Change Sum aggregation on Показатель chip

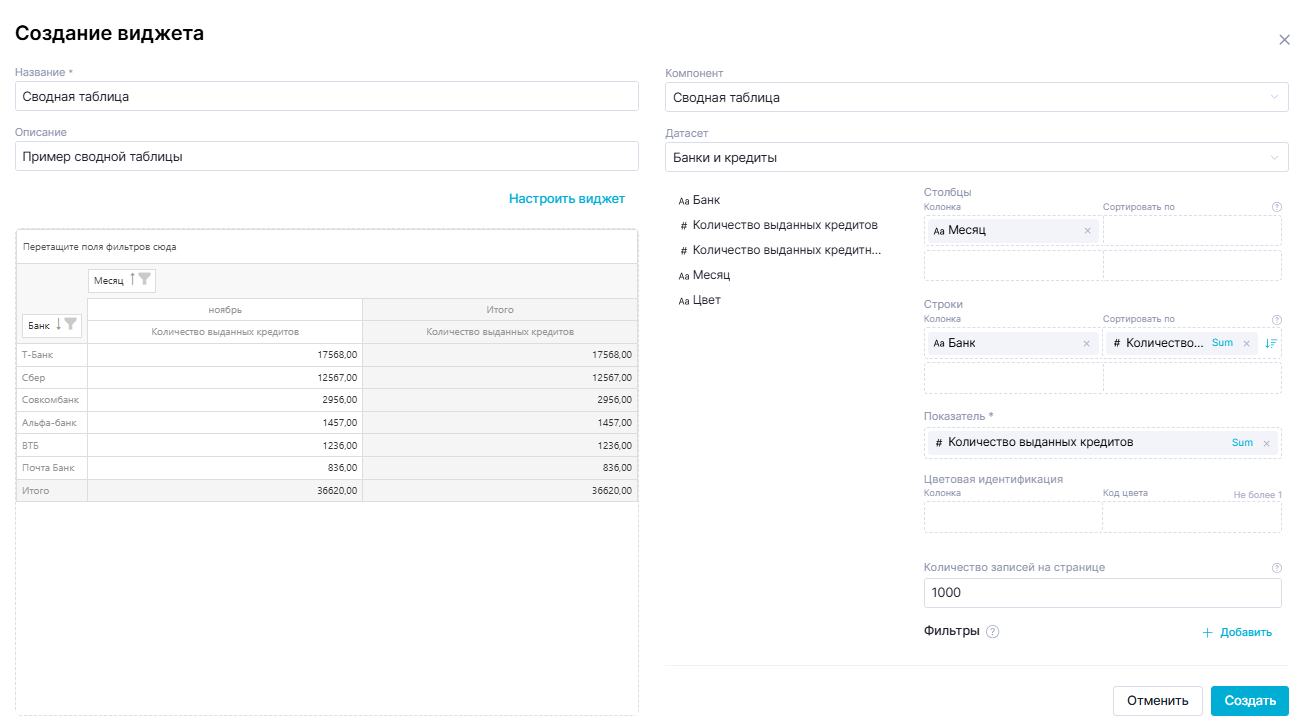click(1242, 443)
